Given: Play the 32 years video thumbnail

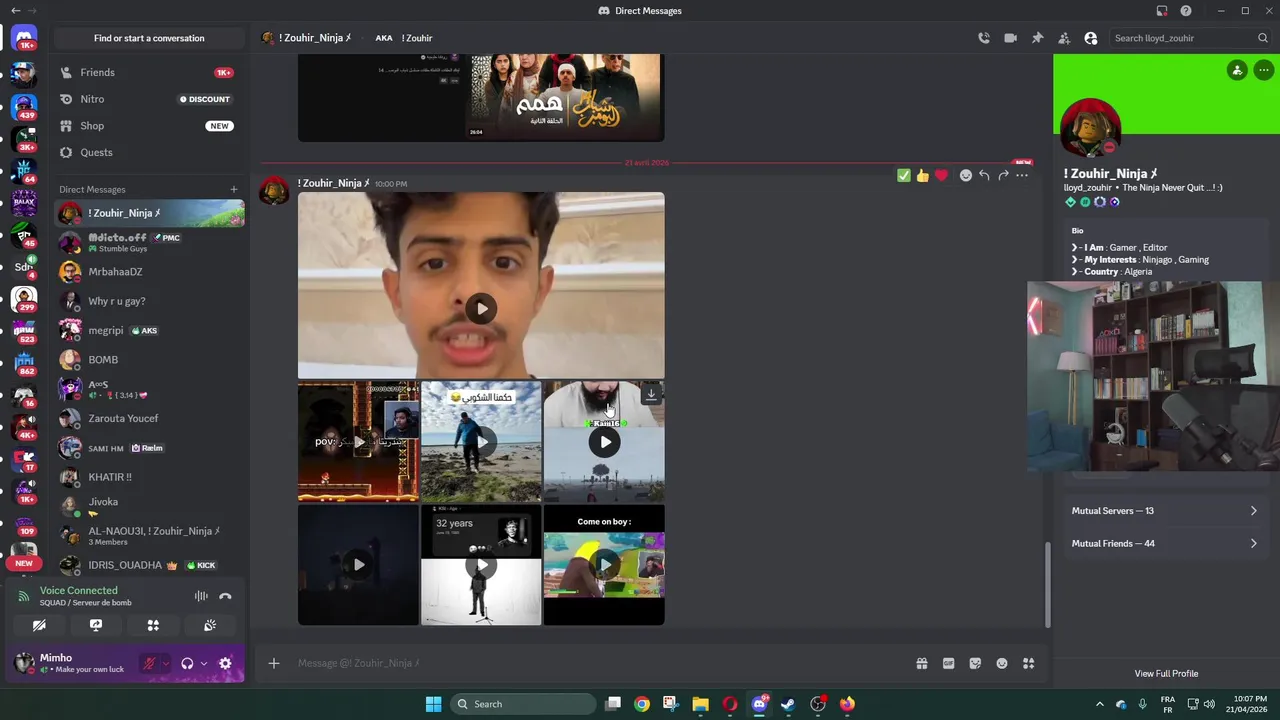Looking at the screenshot, I should [x=481, y=565].
